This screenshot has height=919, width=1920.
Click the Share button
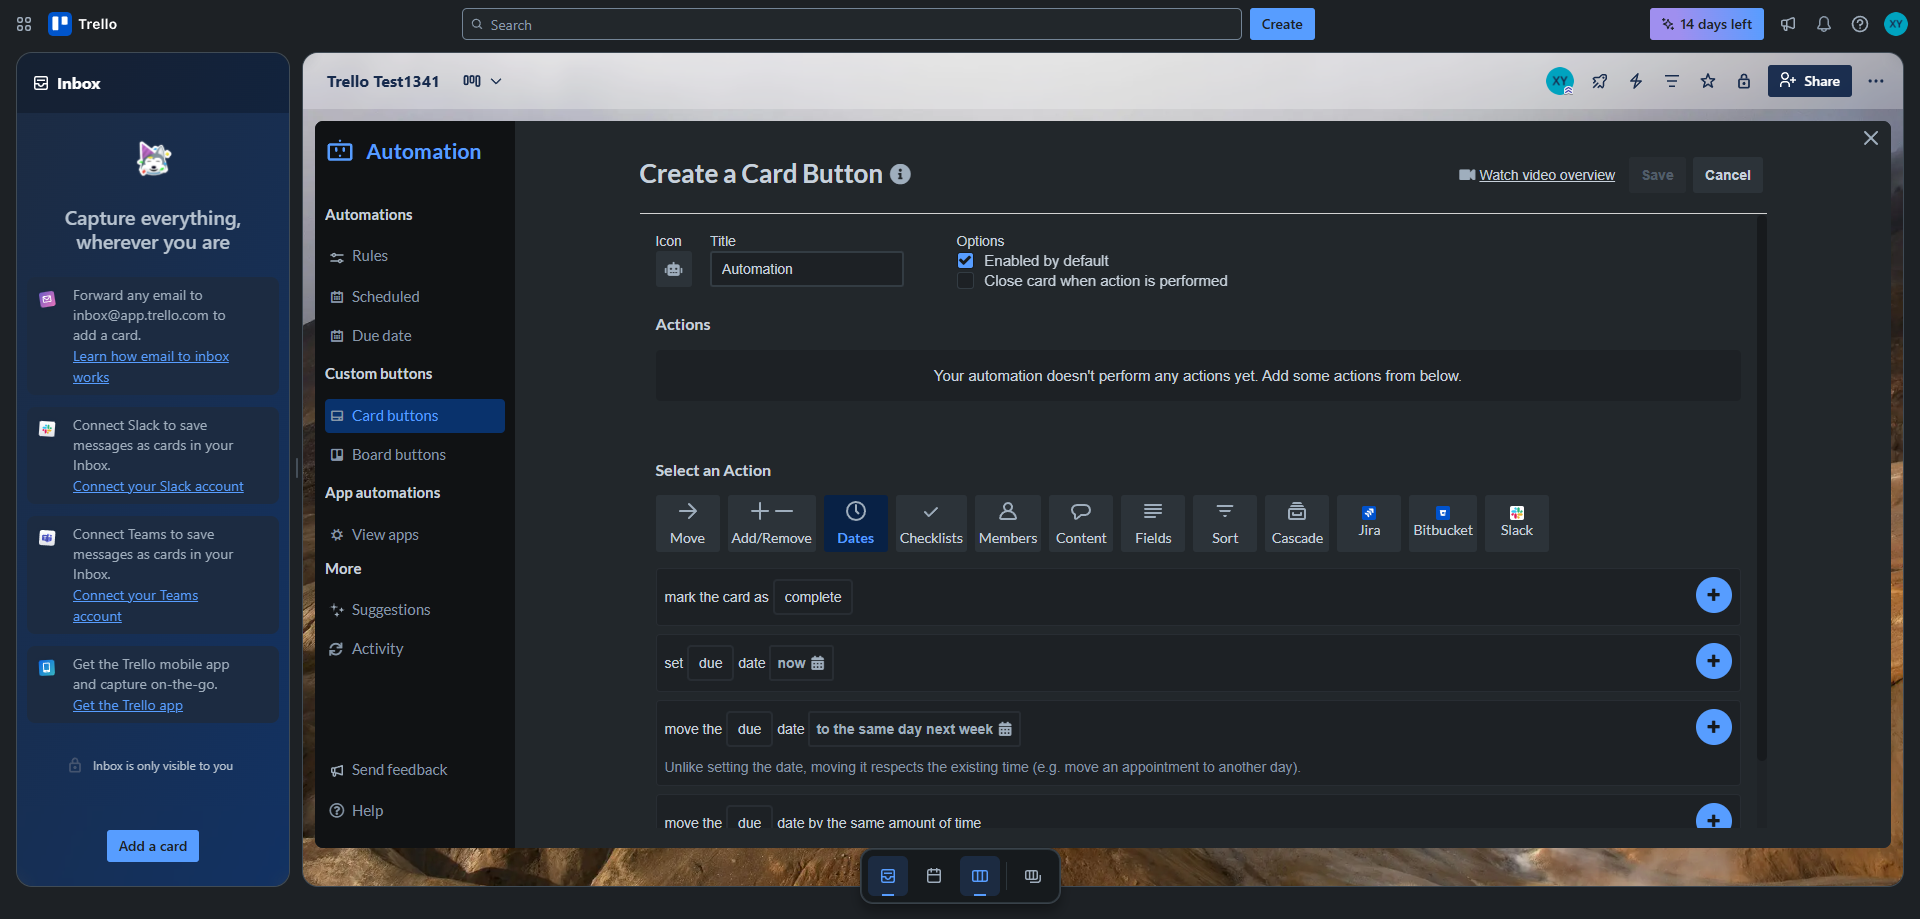point(1810,81)
